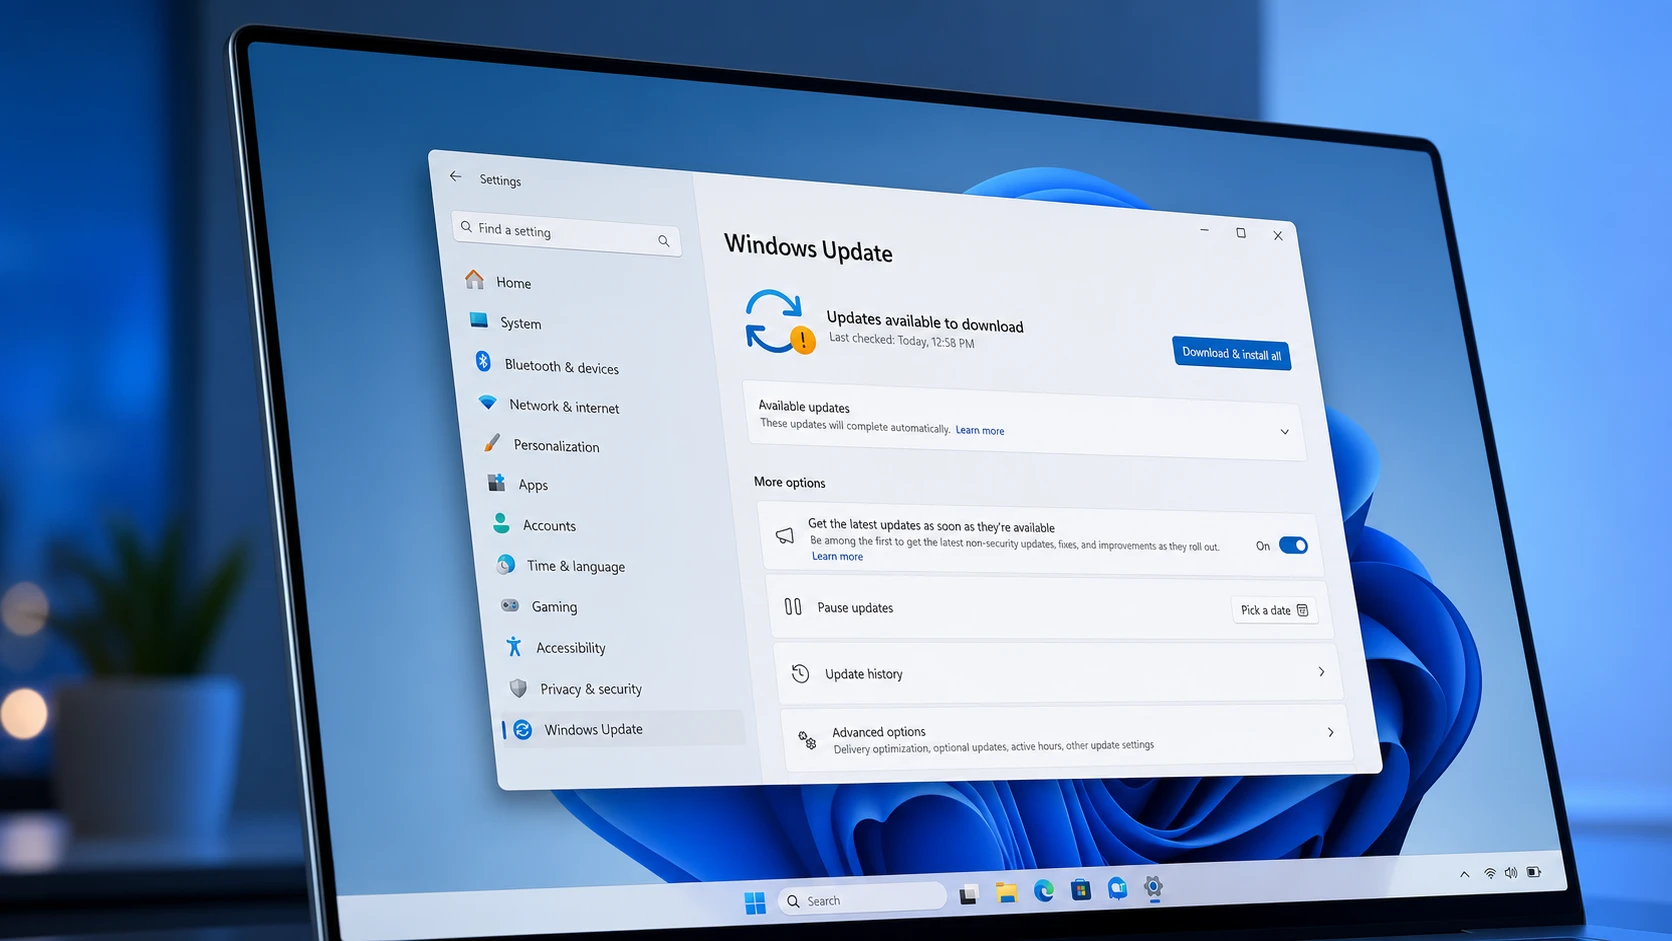Click the Settings gear on the taskbar
Screen dimensions: 1672x941
coord(1153,887)
